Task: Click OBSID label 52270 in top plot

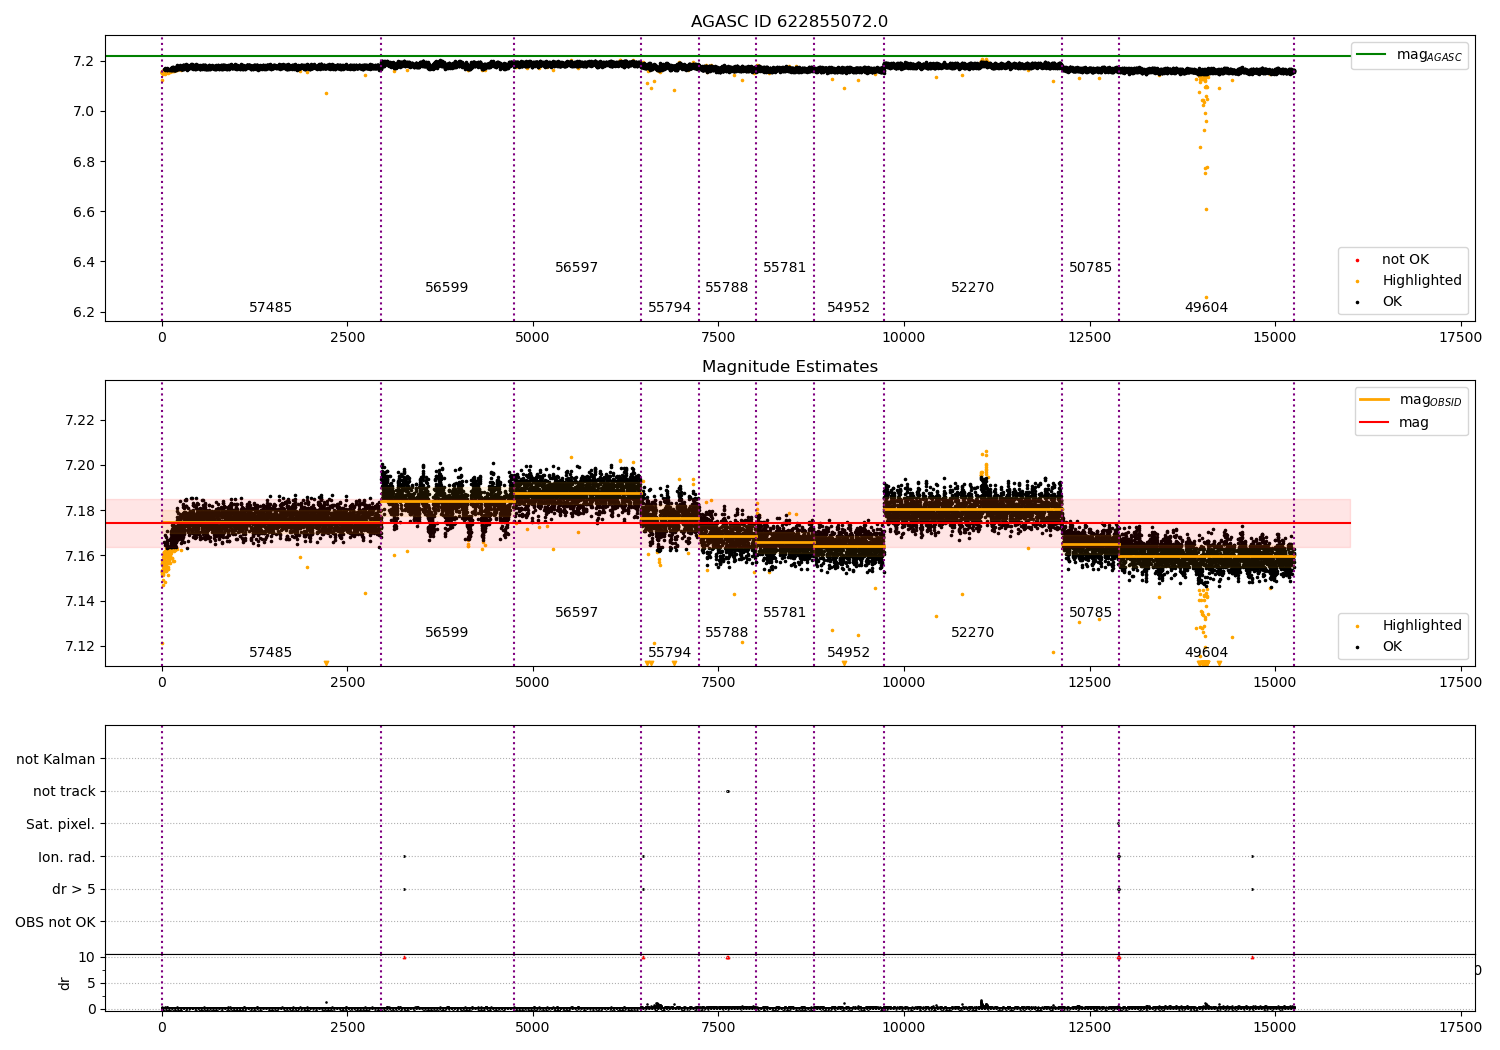Action: point(972,287)
